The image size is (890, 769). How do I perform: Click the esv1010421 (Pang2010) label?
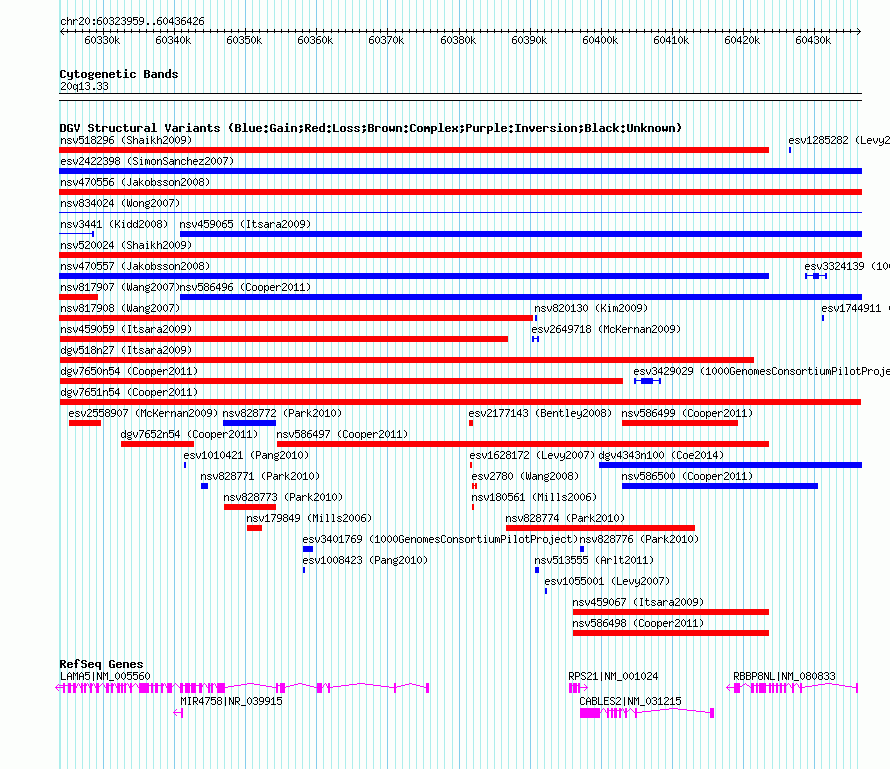(x=246, y=455)
